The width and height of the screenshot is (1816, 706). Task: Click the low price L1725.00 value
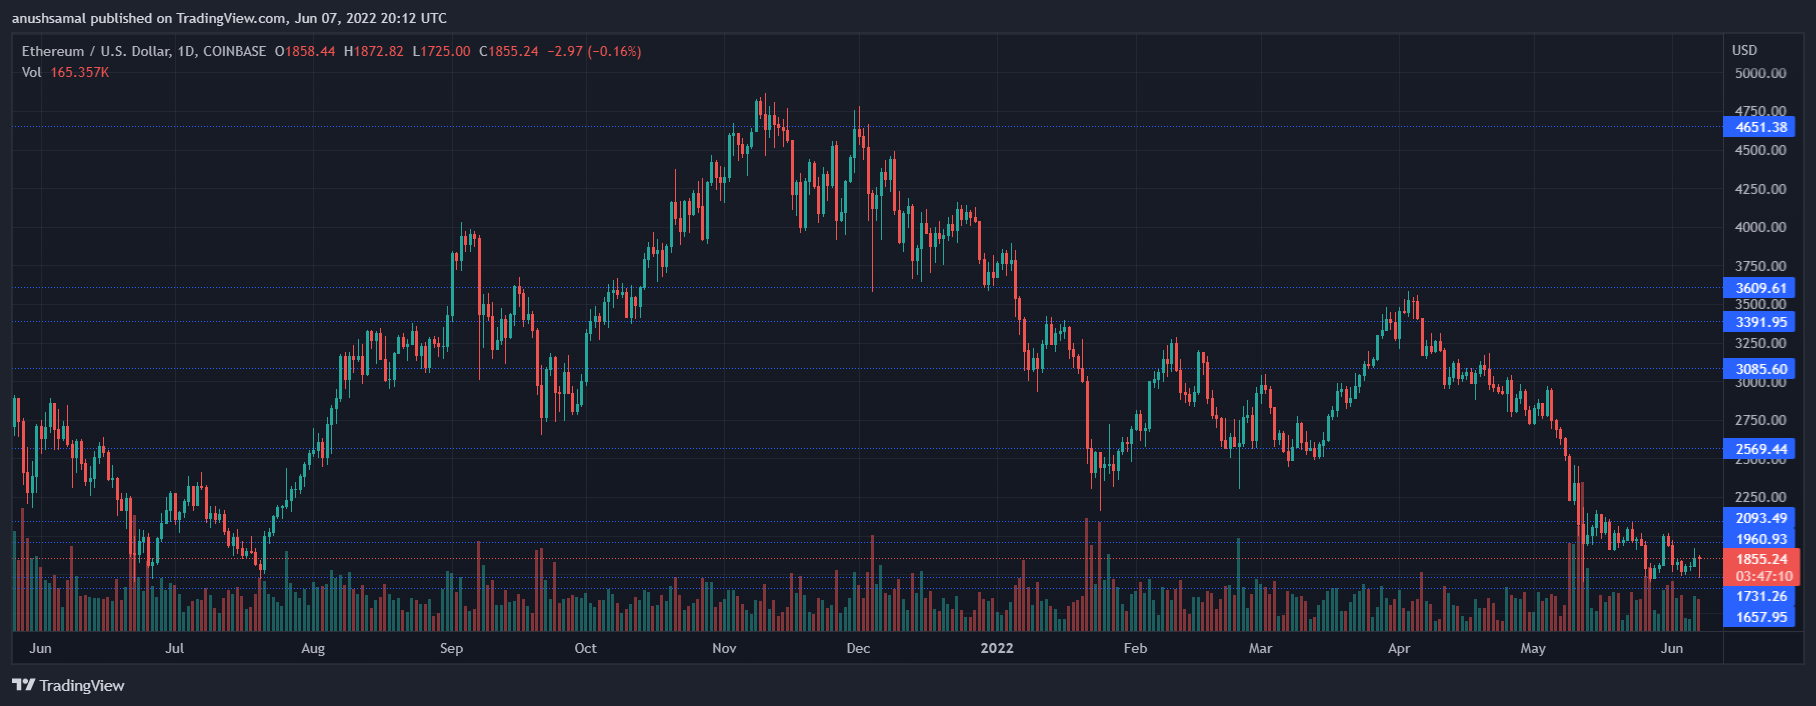441,51
